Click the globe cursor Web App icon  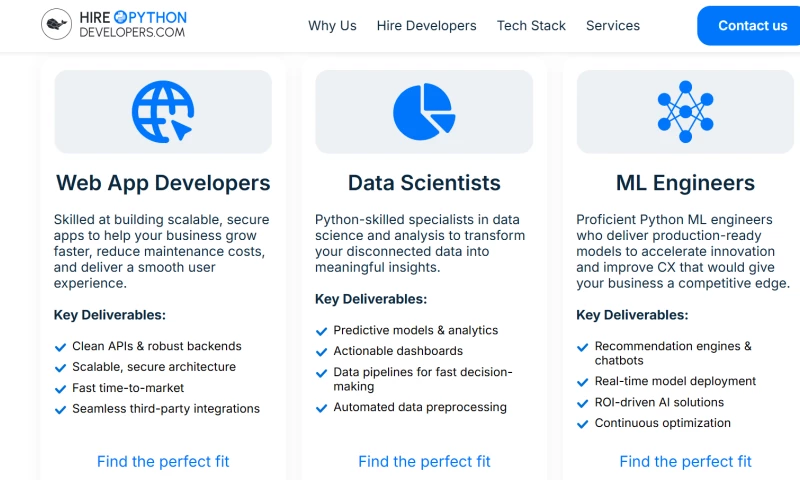point(163,111)
